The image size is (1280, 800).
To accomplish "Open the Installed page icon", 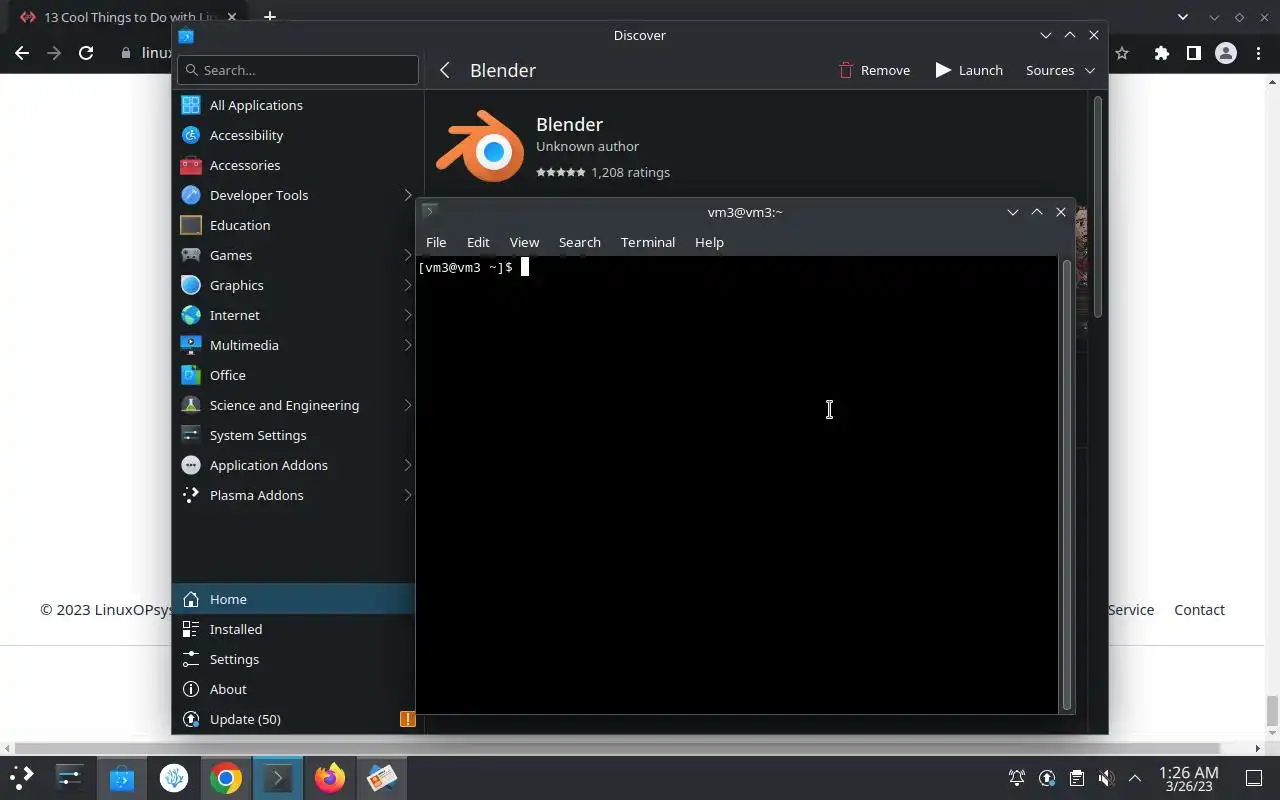I will [x=191, y=629].
